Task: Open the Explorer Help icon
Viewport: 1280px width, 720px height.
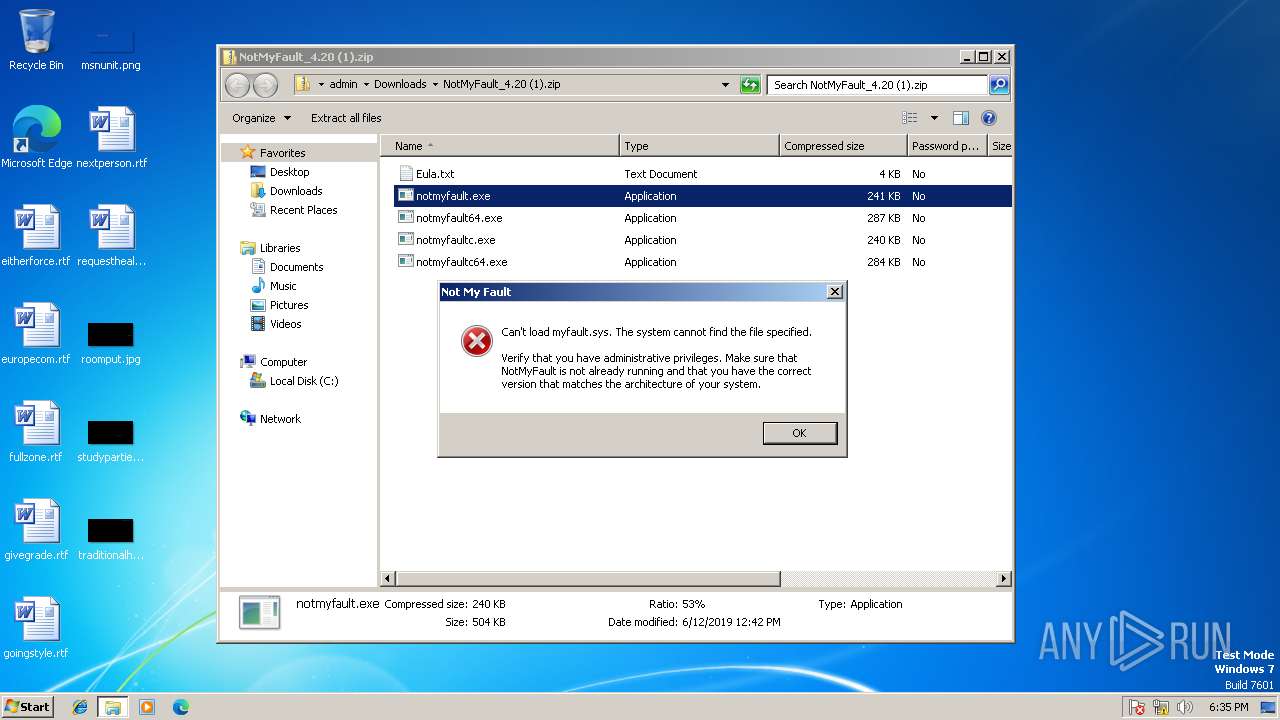Action: (x=989, y=118)
